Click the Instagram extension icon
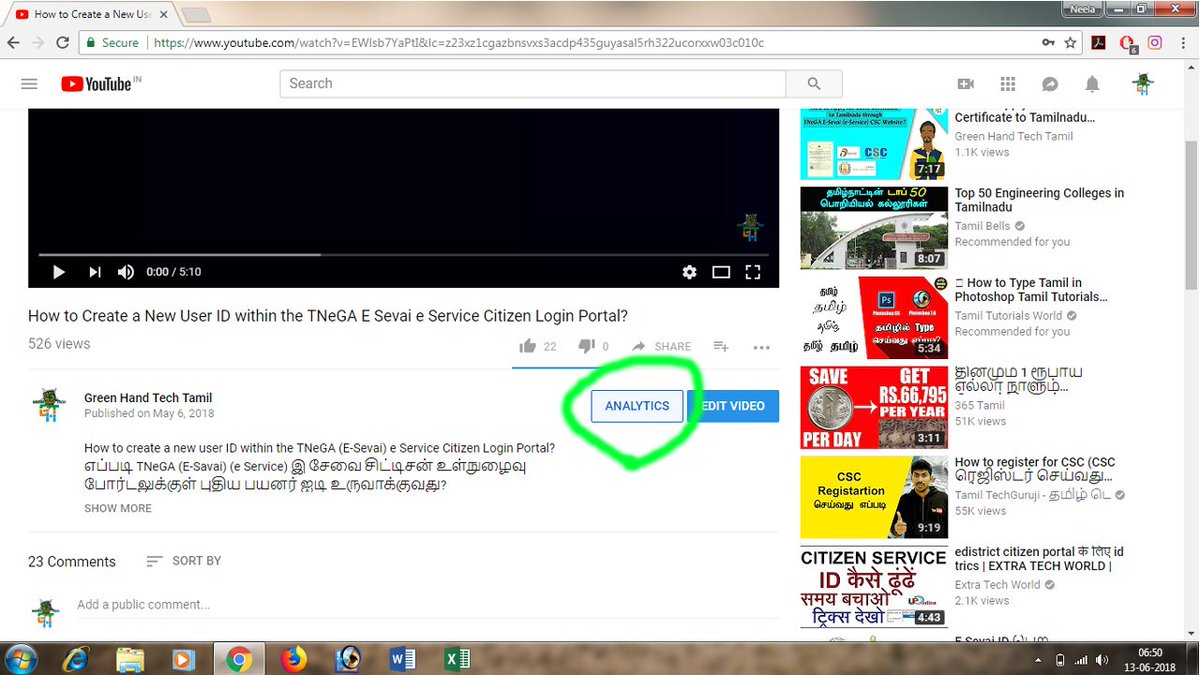1200x675 pixels. (x=1155, y=43)
